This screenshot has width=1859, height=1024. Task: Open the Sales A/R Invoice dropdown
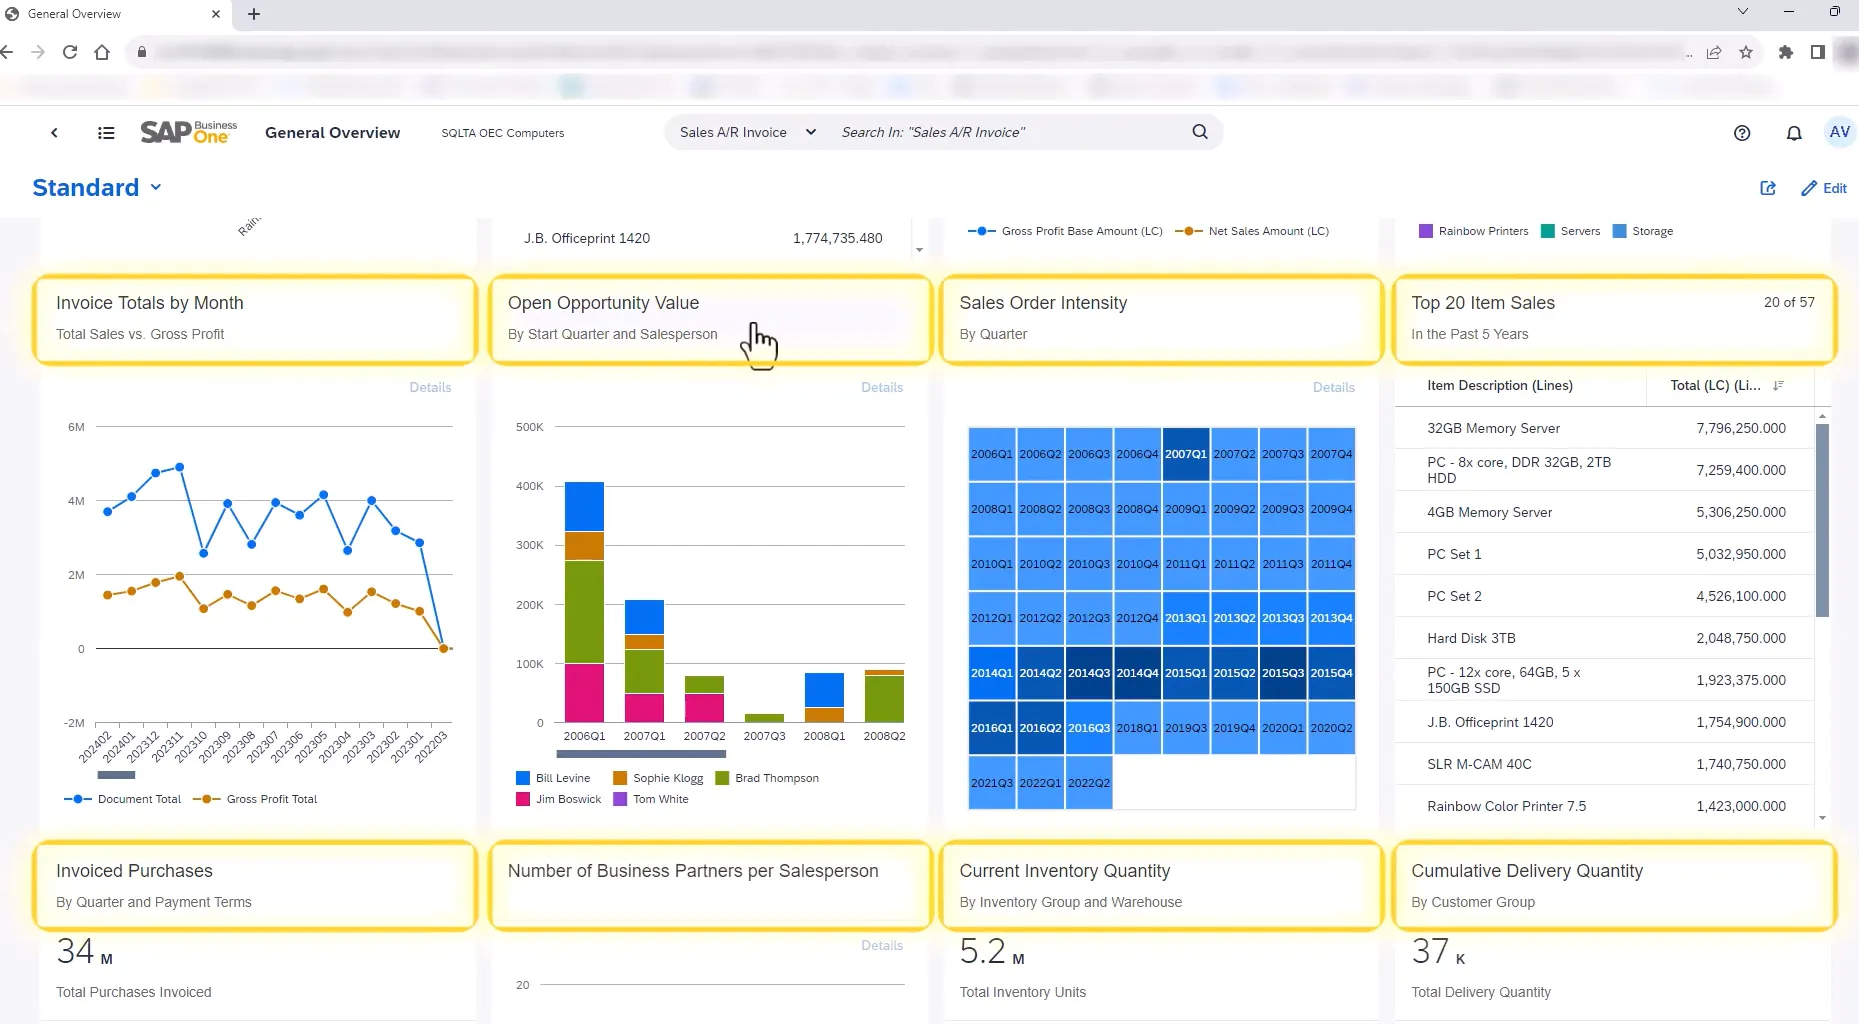pyautogui.click(x=747, y=132)
